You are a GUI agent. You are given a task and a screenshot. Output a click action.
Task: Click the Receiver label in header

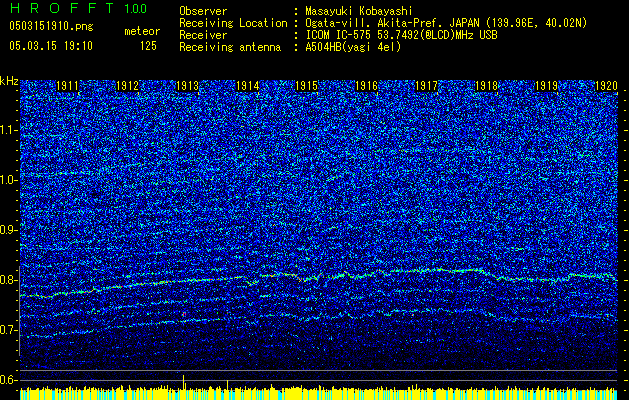pos(203,35)
